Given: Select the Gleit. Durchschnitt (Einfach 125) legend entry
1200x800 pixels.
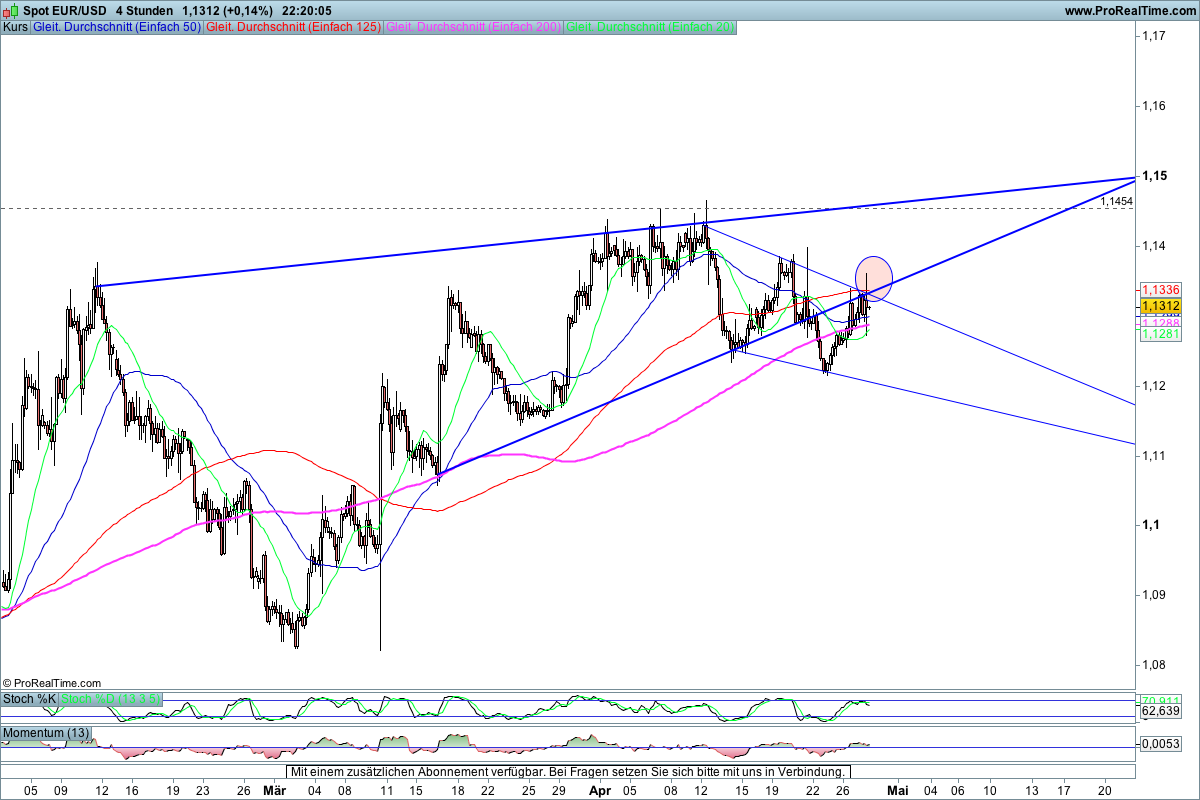Looking at the screenshot, I should point(293,27).
